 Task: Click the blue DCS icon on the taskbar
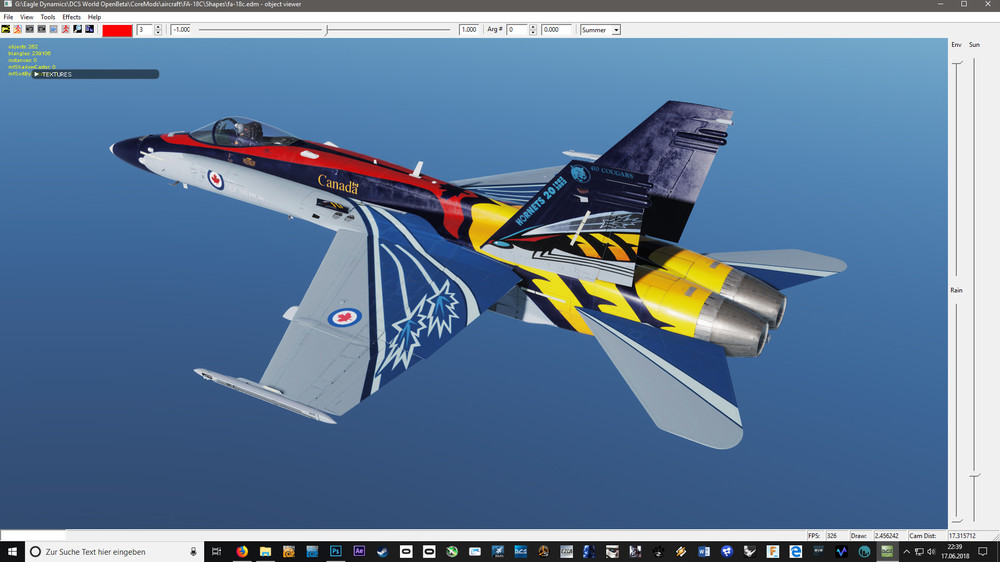coord(521,552)
